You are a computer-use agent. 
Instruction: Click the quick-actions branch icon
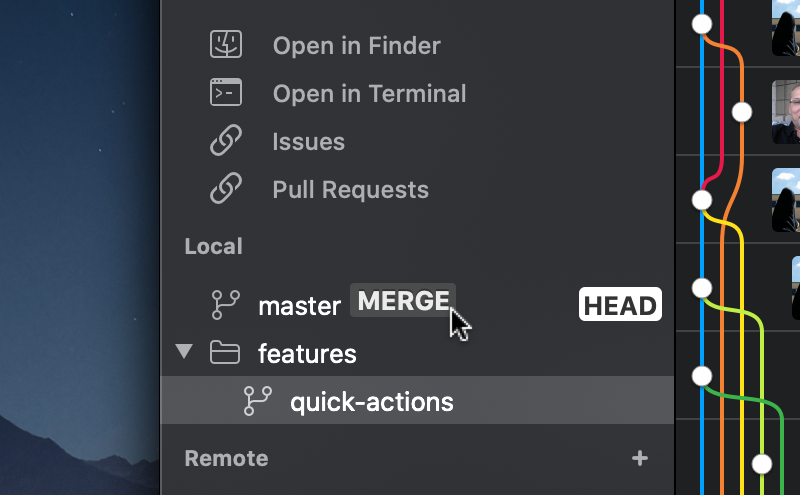tap(258, 402)
